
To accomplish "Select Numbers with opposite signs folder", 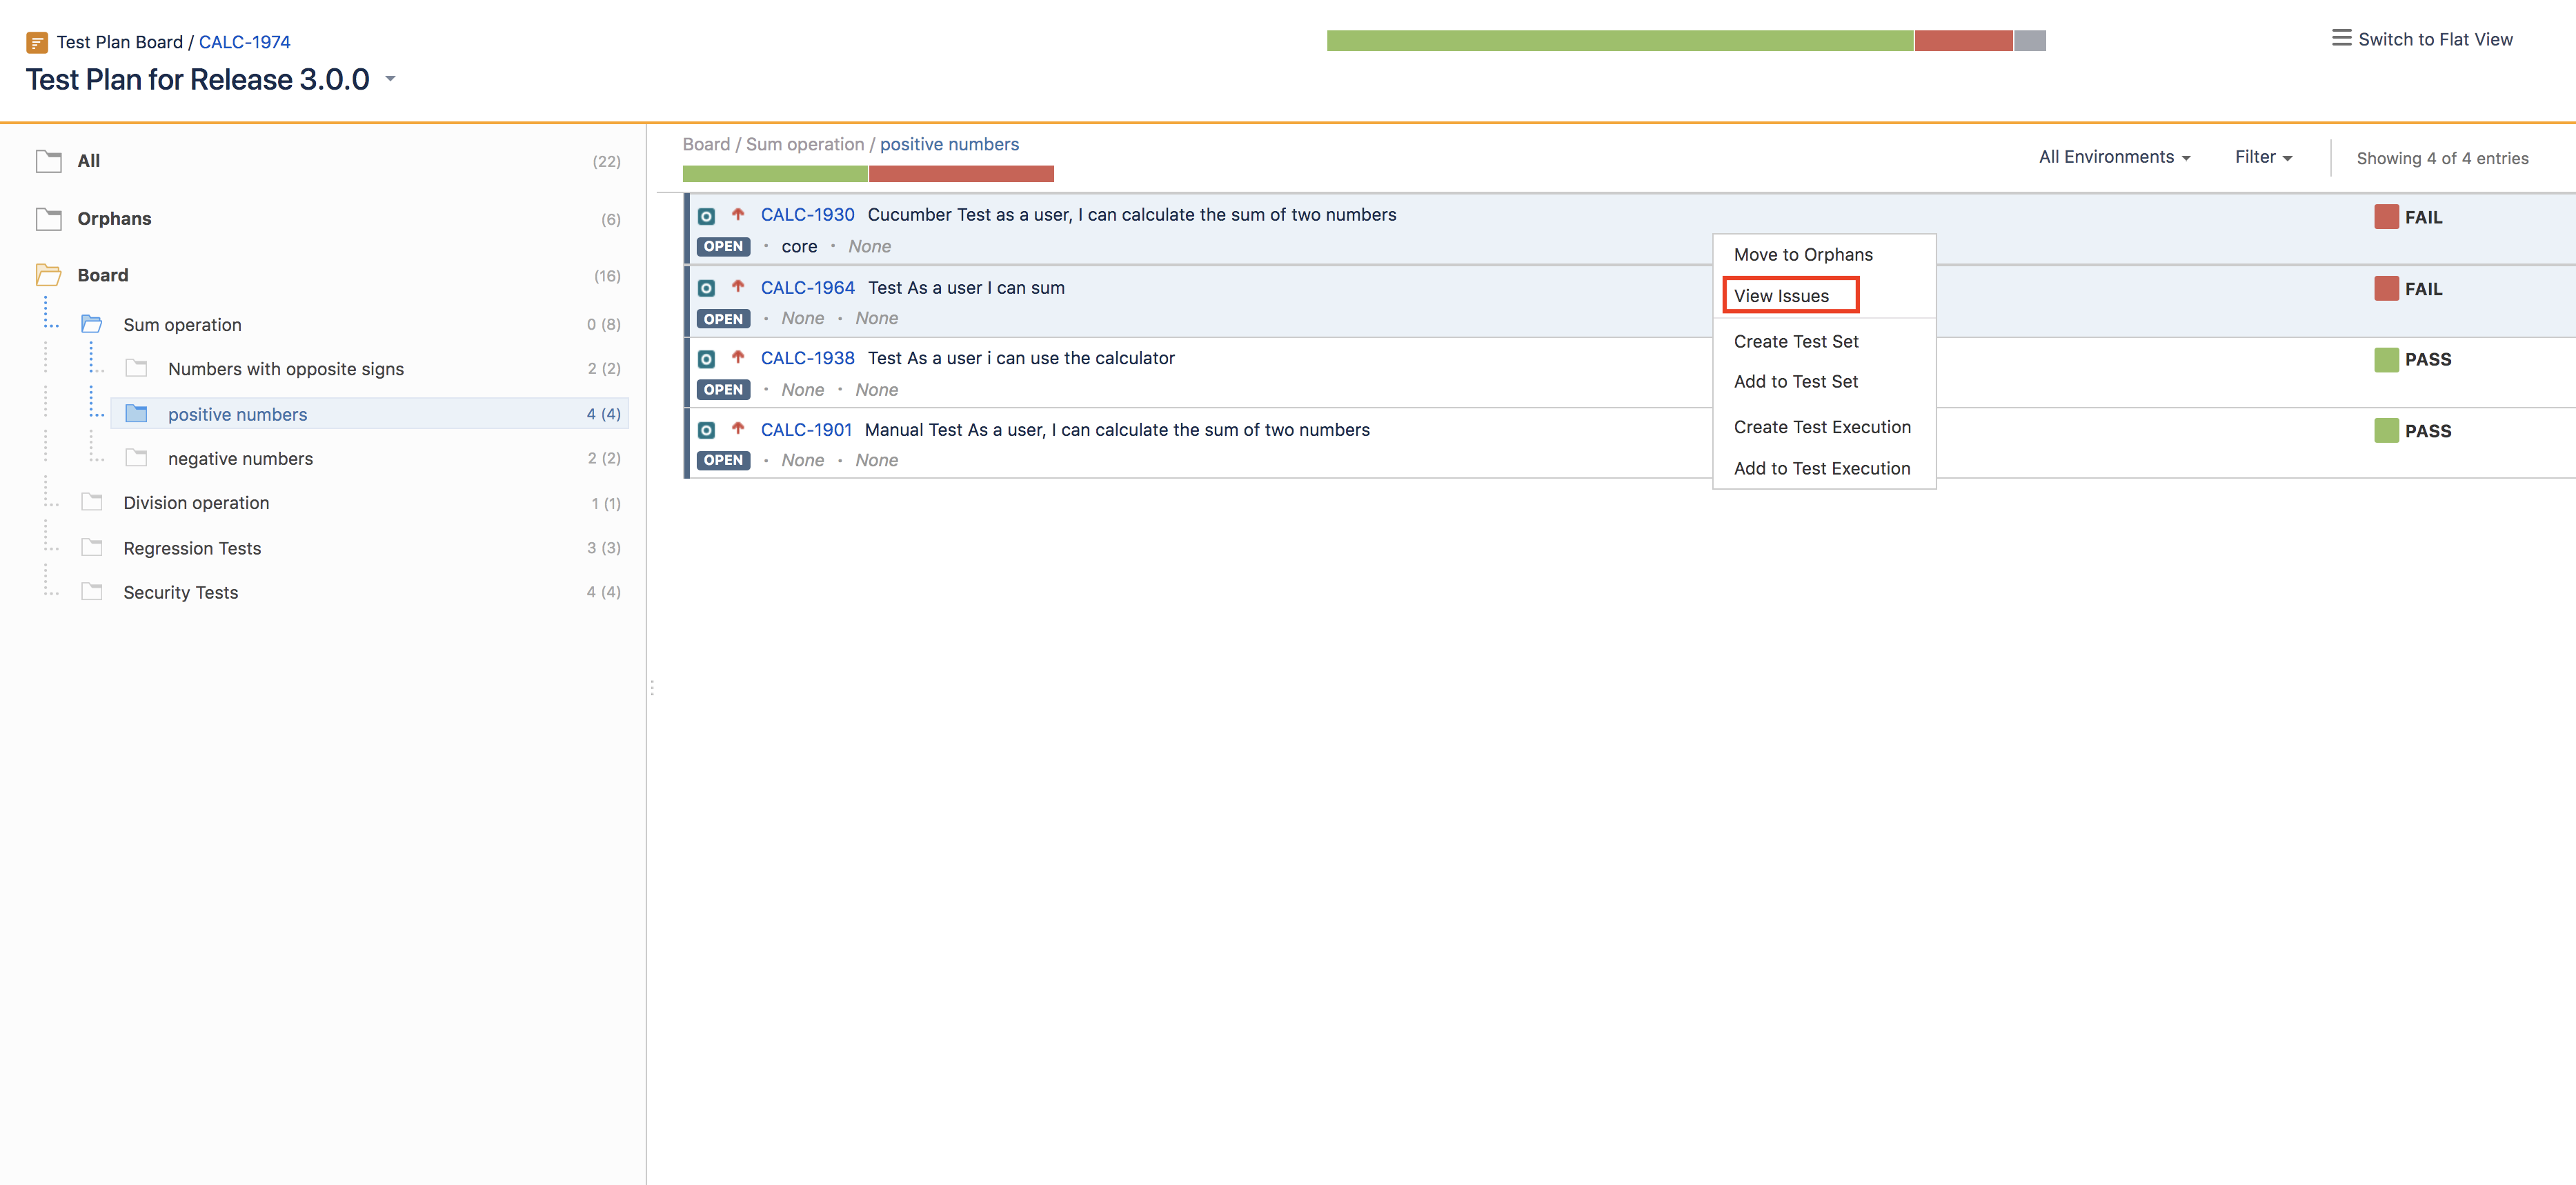I will coord(286,369).
